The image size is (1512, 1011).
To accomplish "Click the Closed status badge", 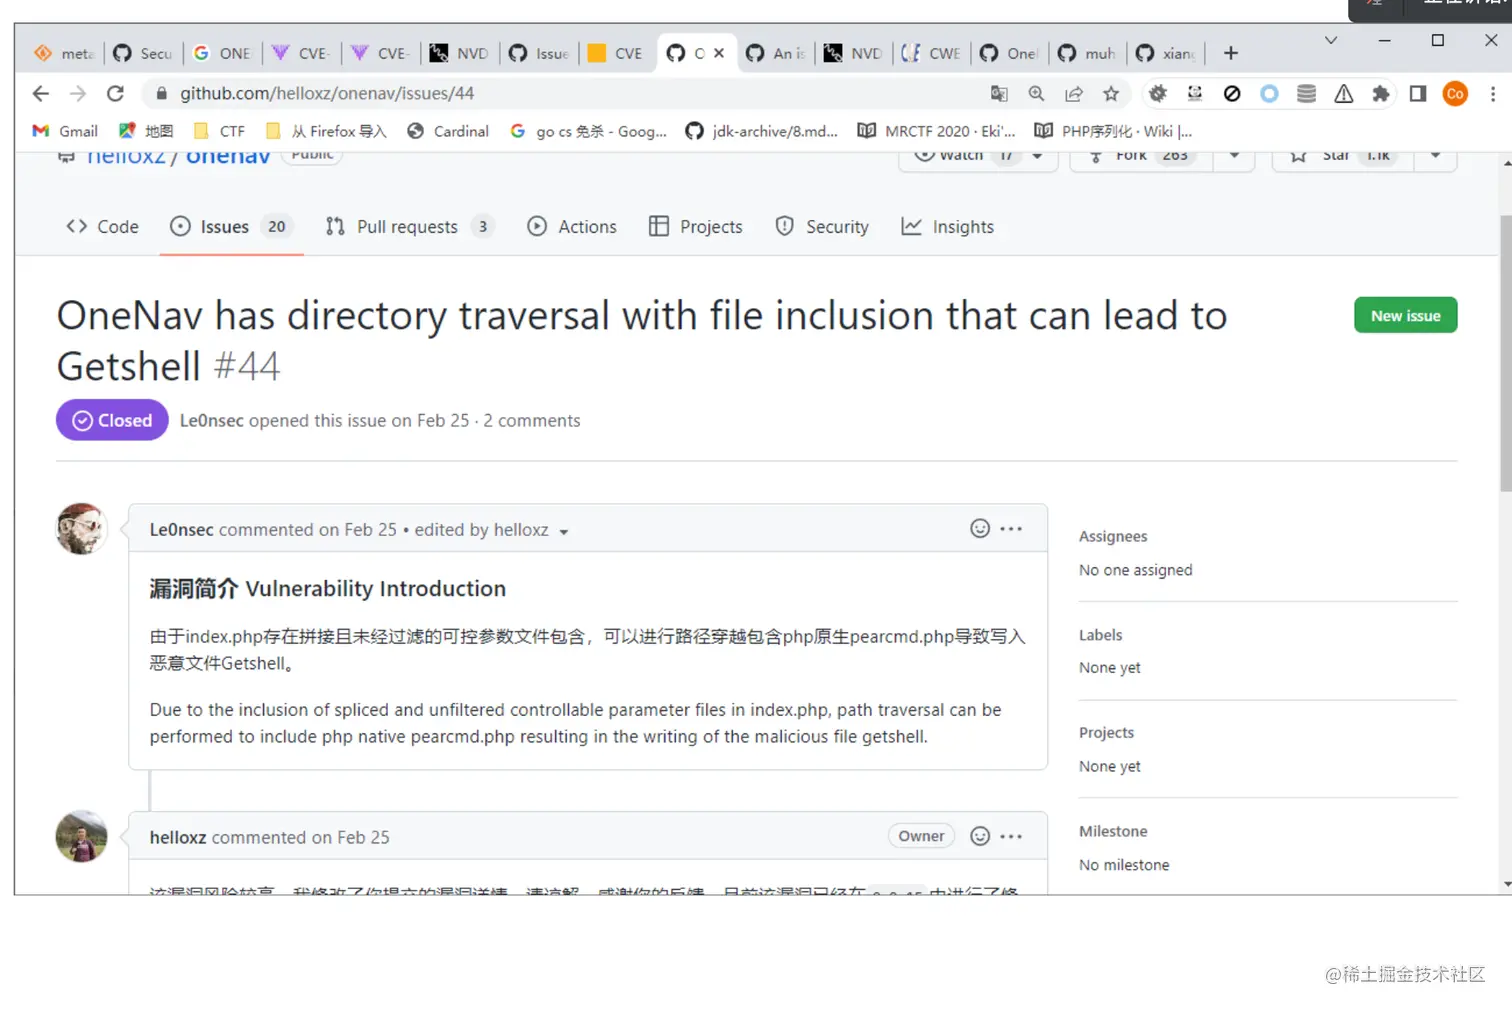I will [112, 420].
